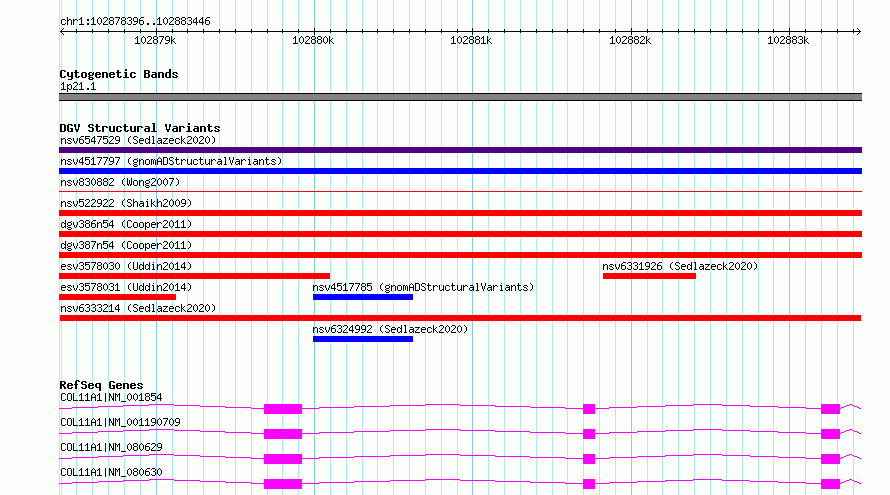Image resolution: width=890 pixels, height=495 pixels.
Task: Click the large left exon of NM_080629
Action: (283, 459)
